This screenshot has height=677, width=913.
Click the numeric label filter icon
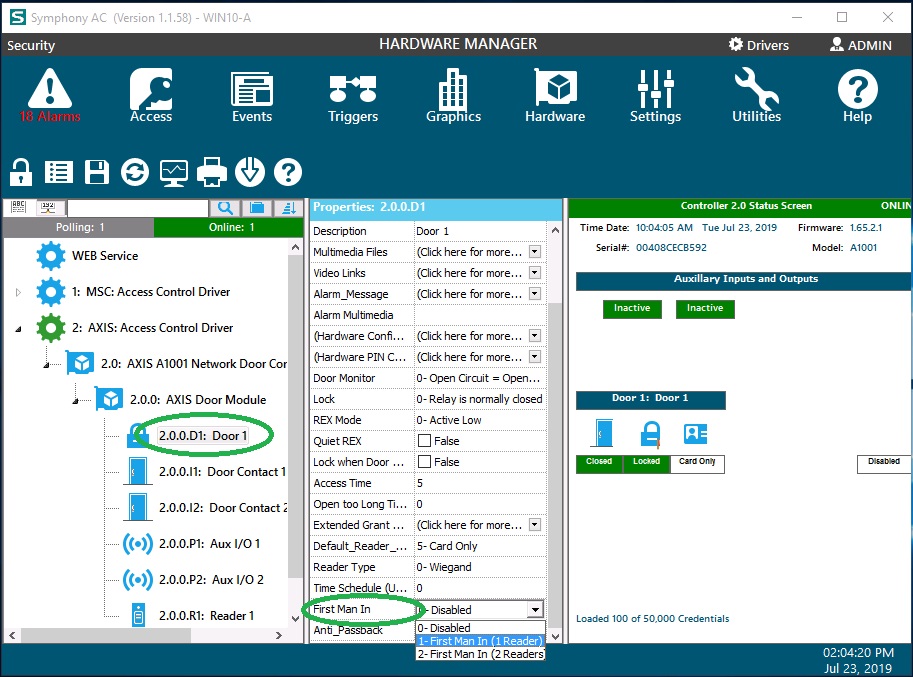(48, 207)
